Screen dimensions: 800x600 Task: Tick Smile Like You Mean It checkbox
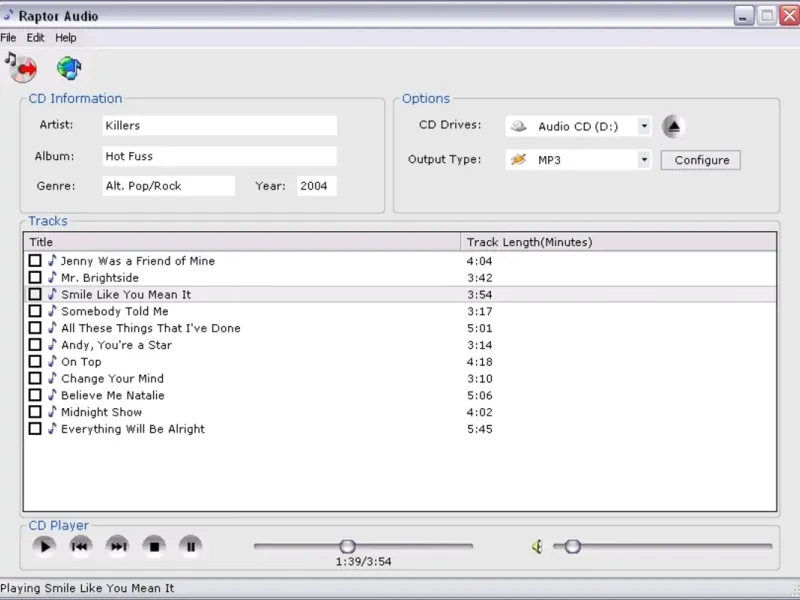coord(35,294)
